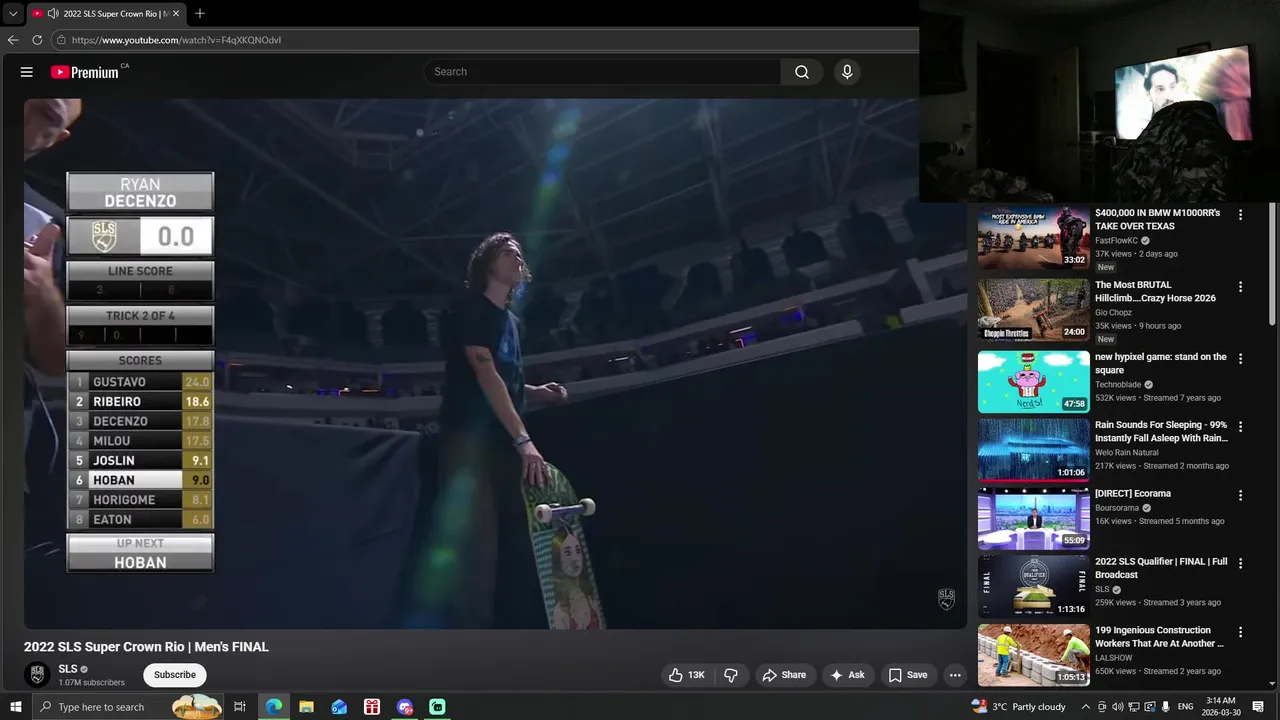Open the Windows Start menu
This screenshot has height=720, width=1280.
point(15,707)
